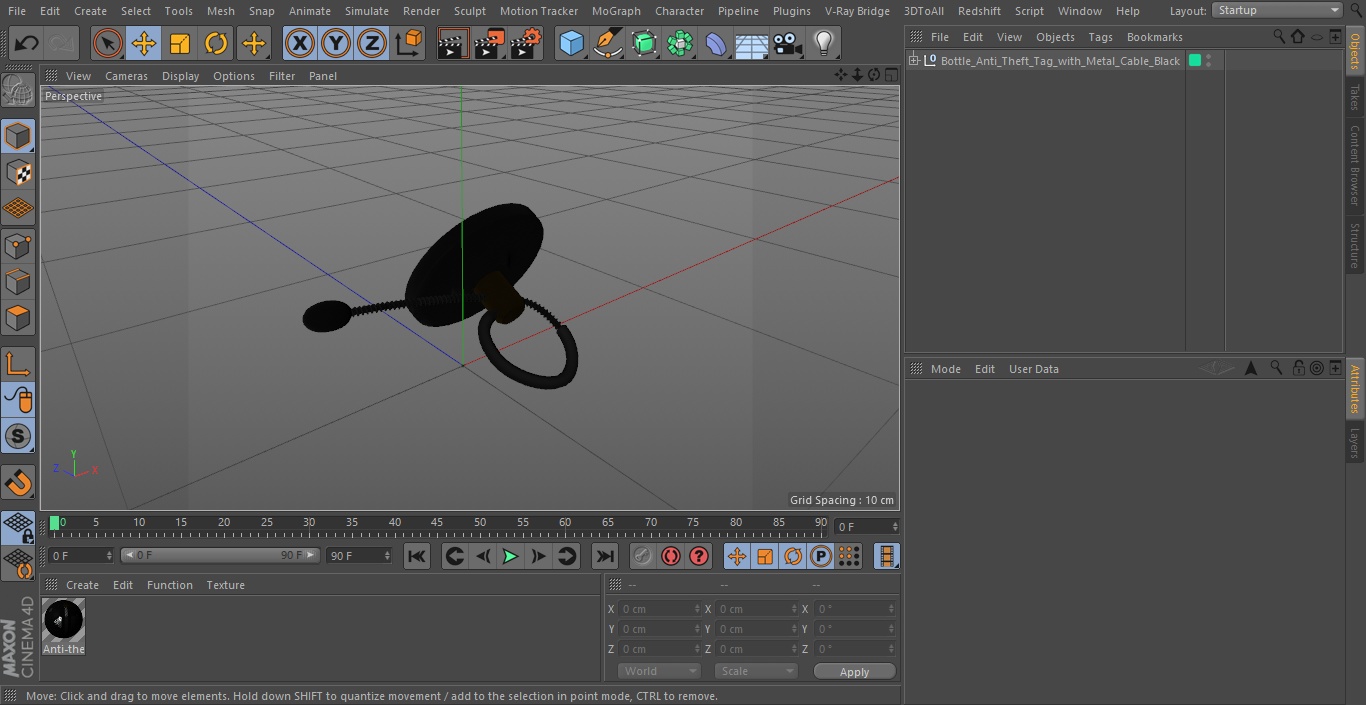Click the preview range 0 F–90 F slider
This screenshot has height=705, width=1366.
pos(220,555)
